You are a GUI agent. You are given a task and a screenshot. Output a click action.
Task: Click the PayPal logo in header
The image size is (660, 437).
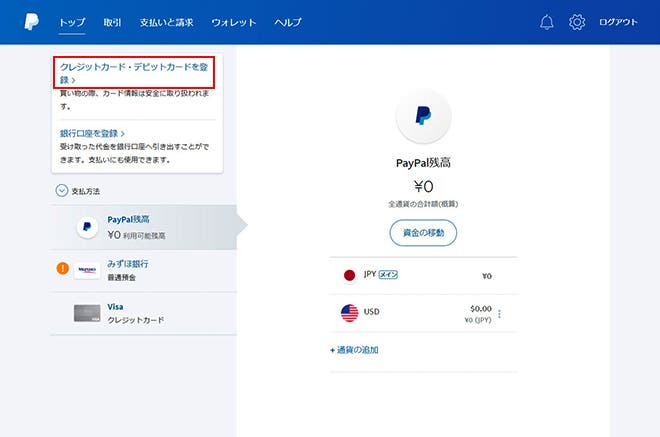coord(31,22)
